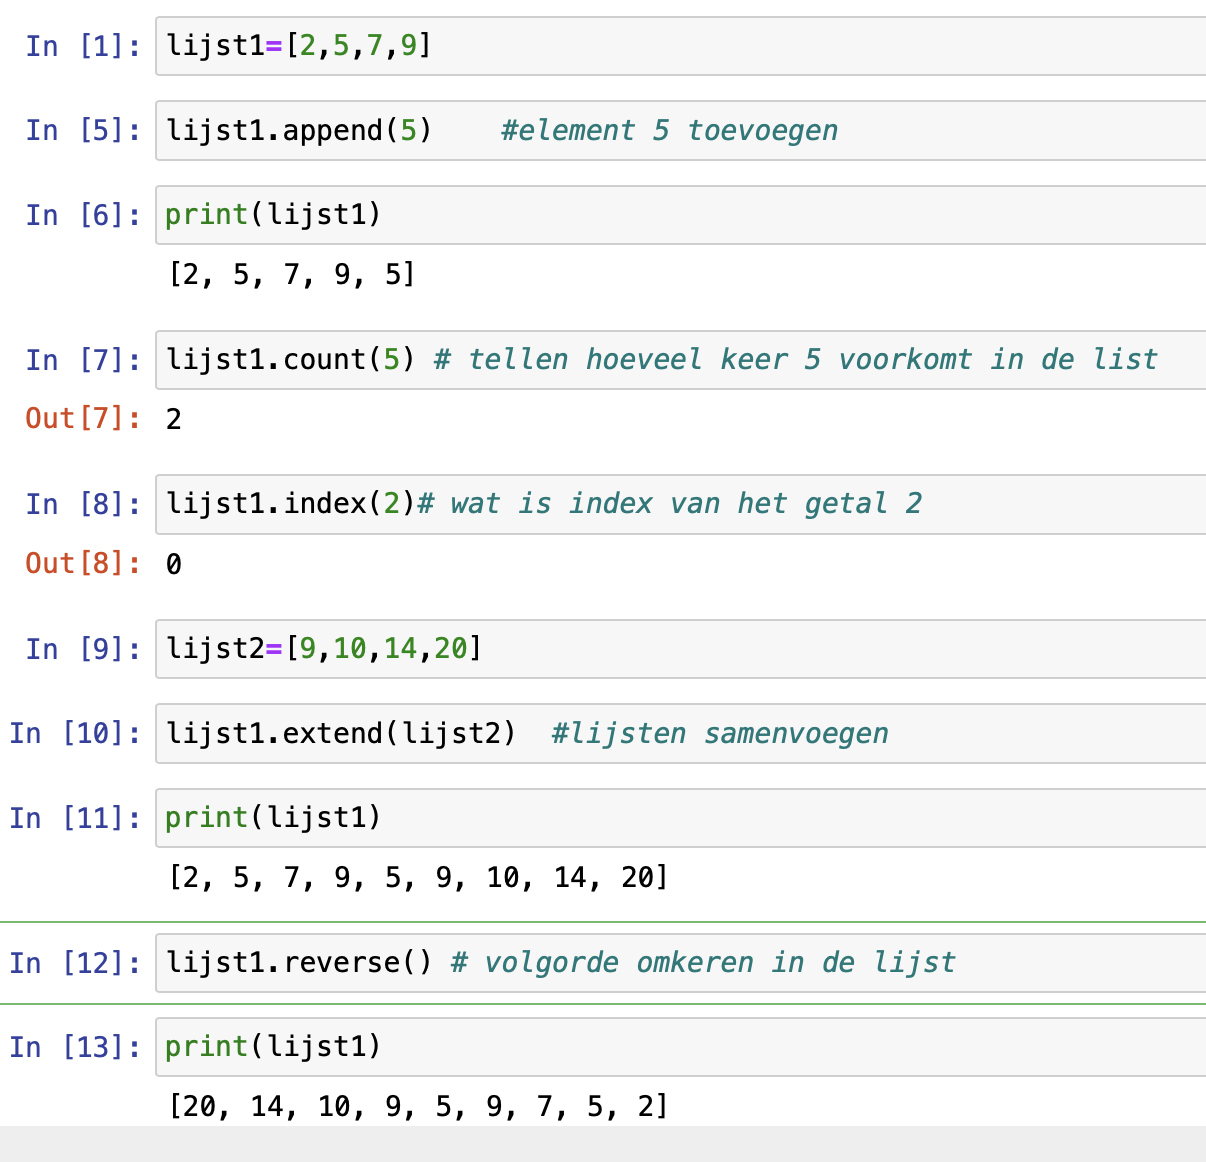The height and width of the screenshot is (1162, 1206).
Task: Click the lijst1.index(2) code cell
Action: coord(680,504)
